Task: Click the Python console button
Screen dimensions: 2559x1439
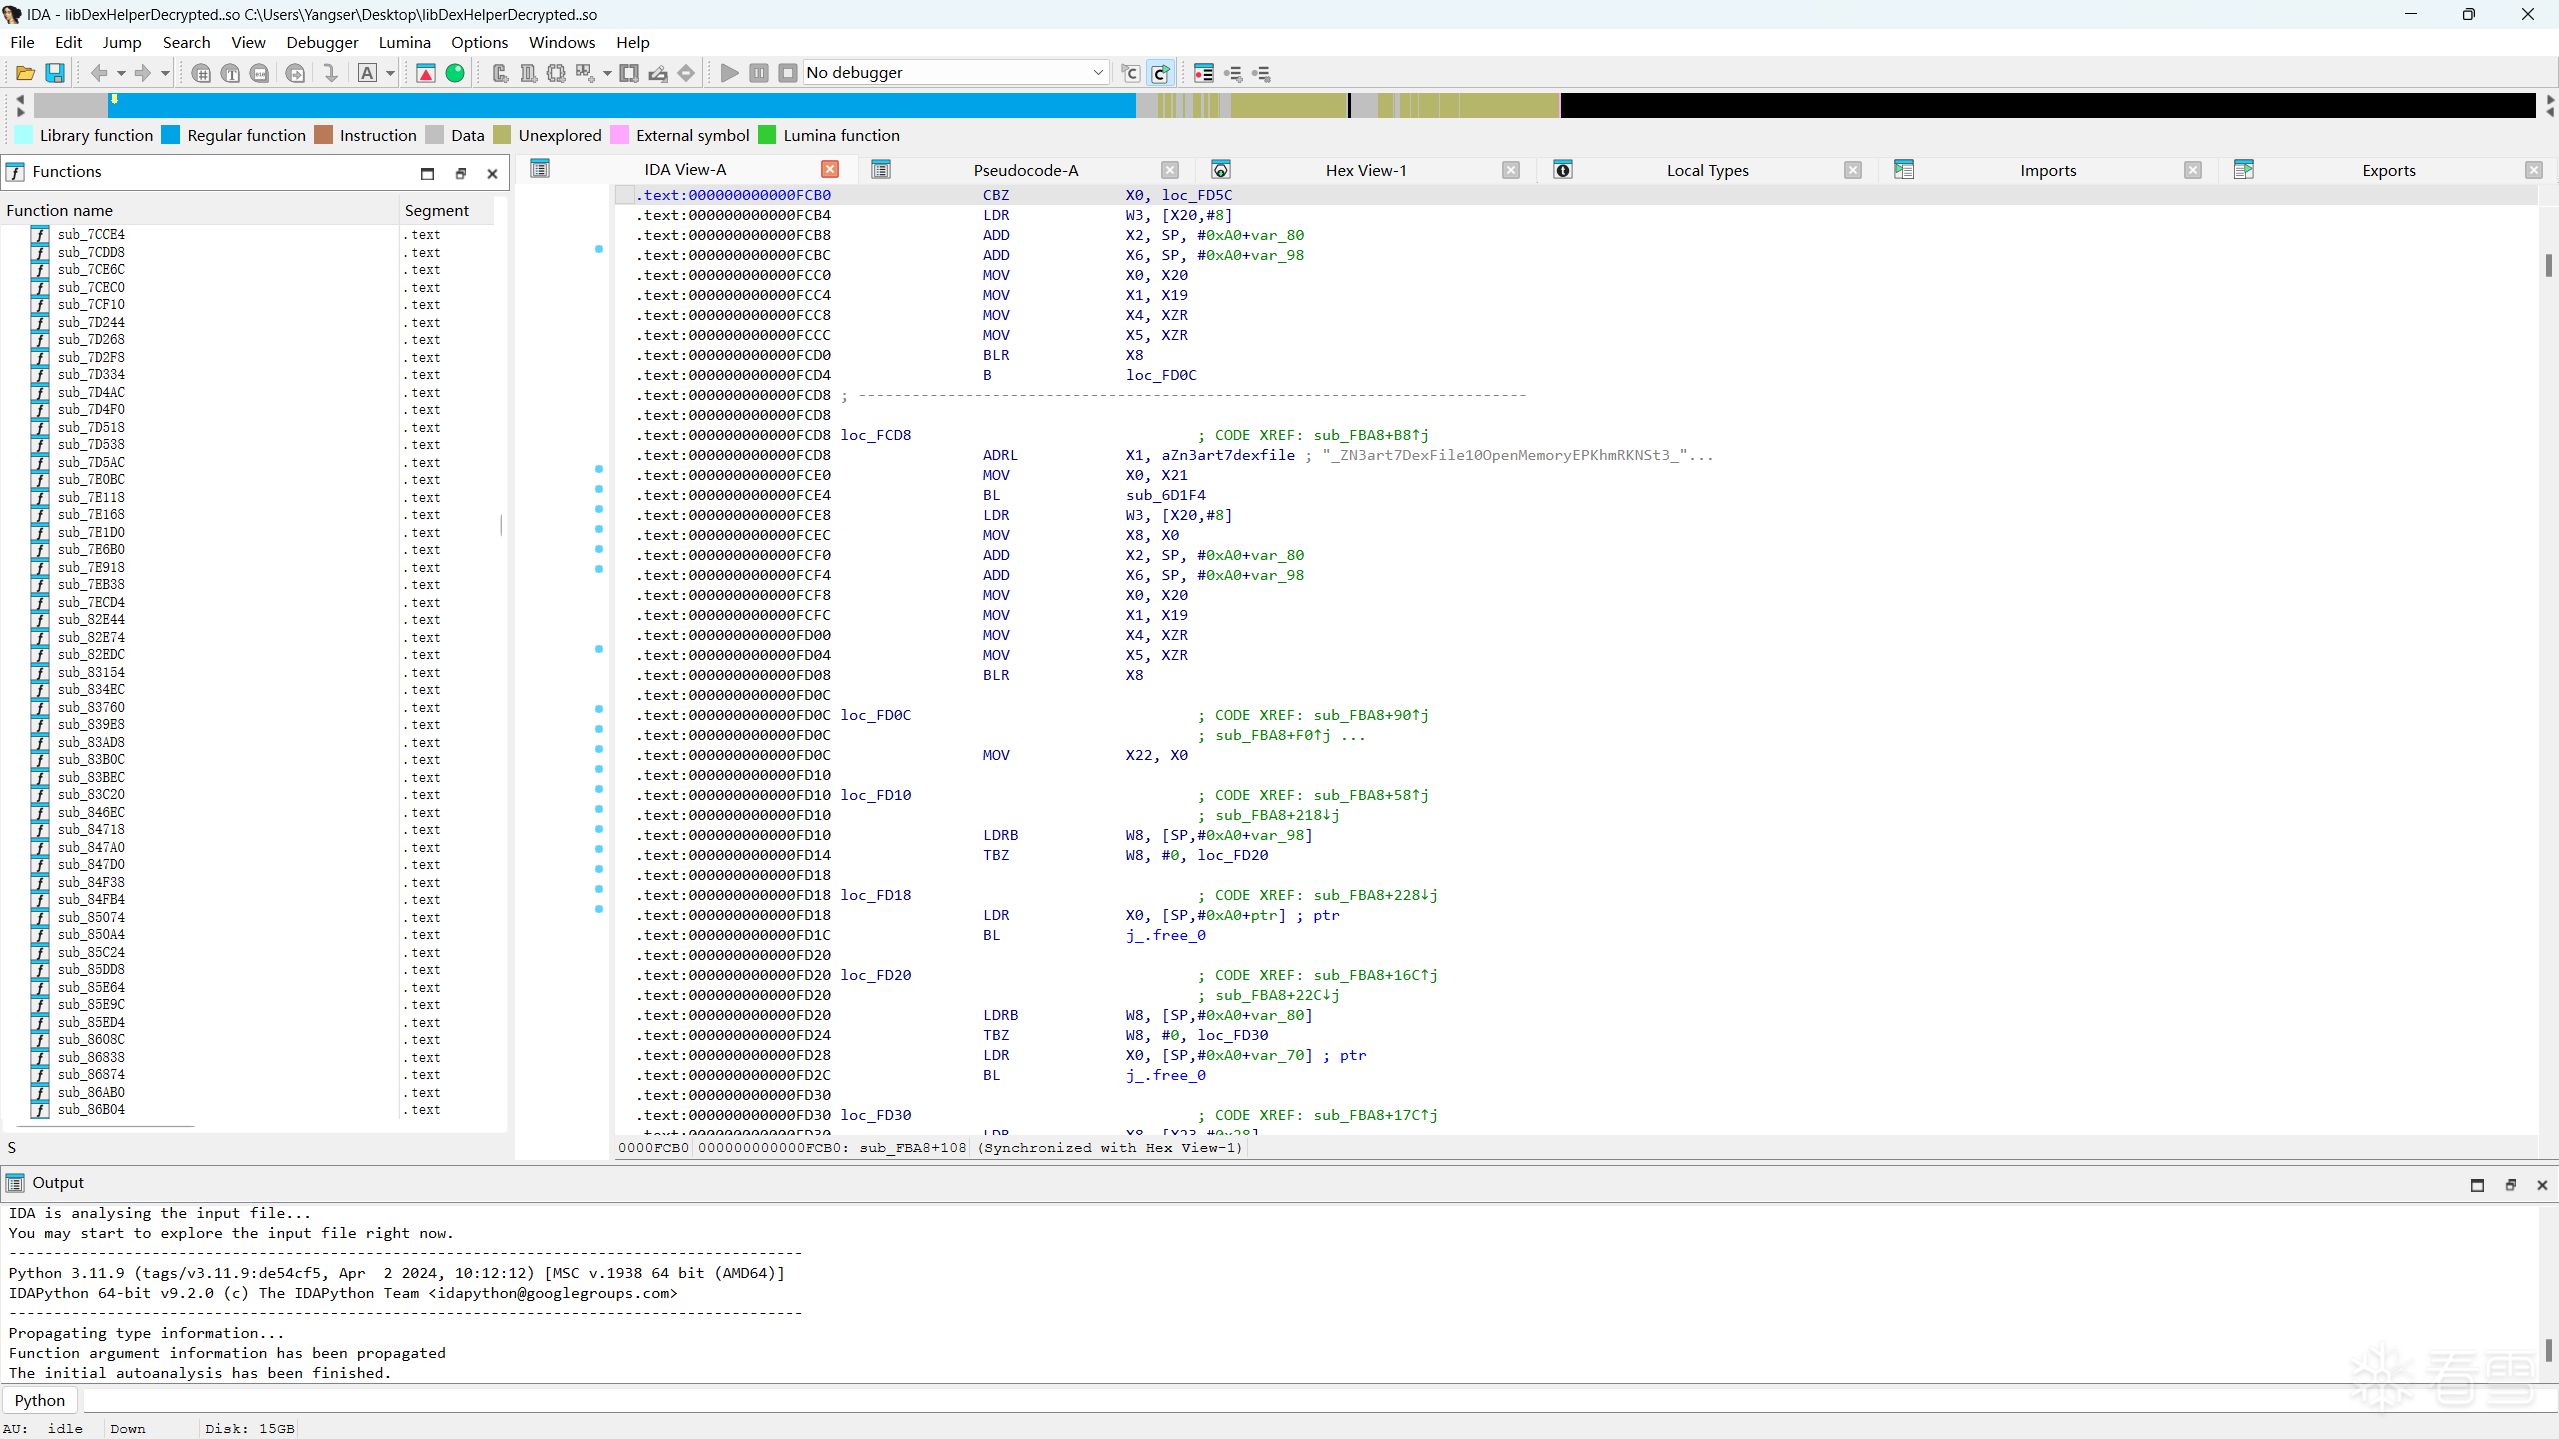Action: coord(40,1400)
